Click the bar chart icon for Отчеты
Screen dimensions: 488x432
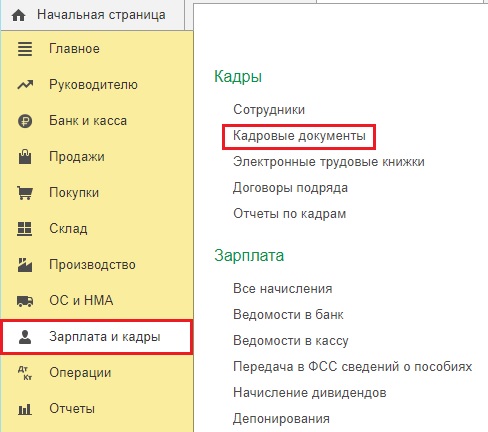25,409
